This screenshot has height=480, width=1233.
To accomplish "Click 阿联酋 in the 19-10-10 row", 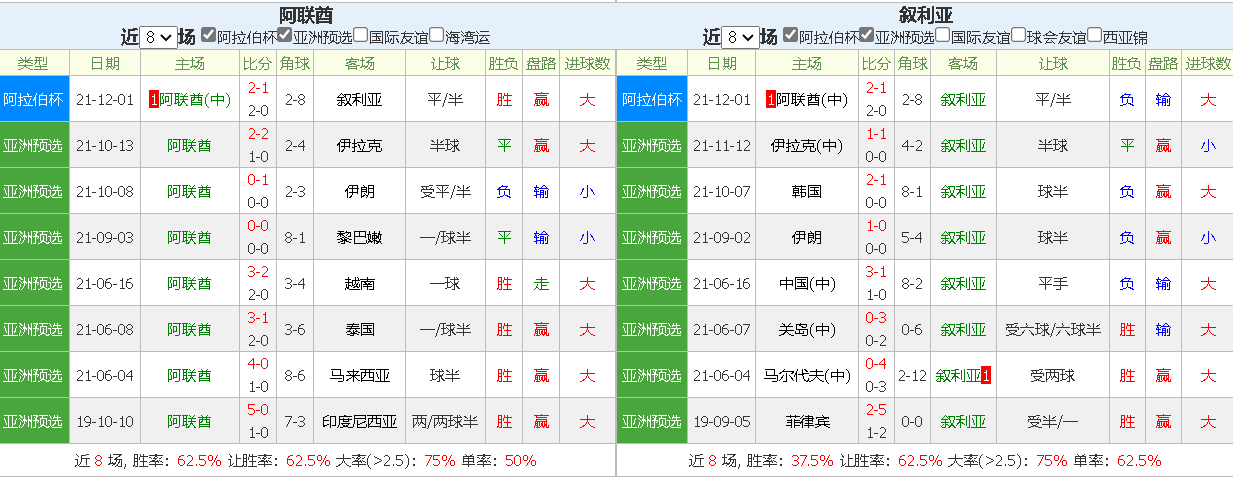I will (190, 422).
